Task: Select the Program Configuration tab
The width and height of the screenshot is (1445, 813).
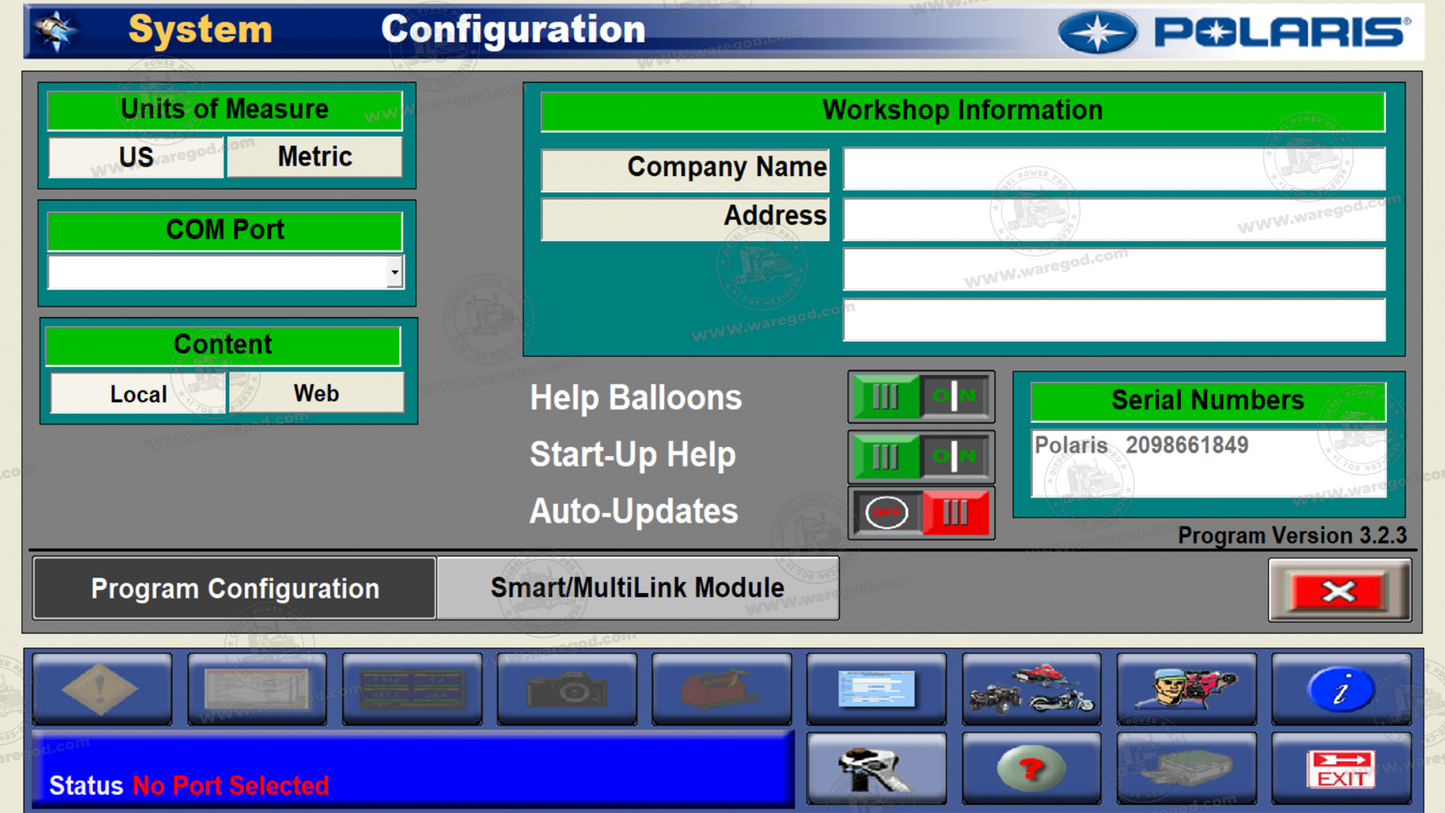Action: click(234, 588)
